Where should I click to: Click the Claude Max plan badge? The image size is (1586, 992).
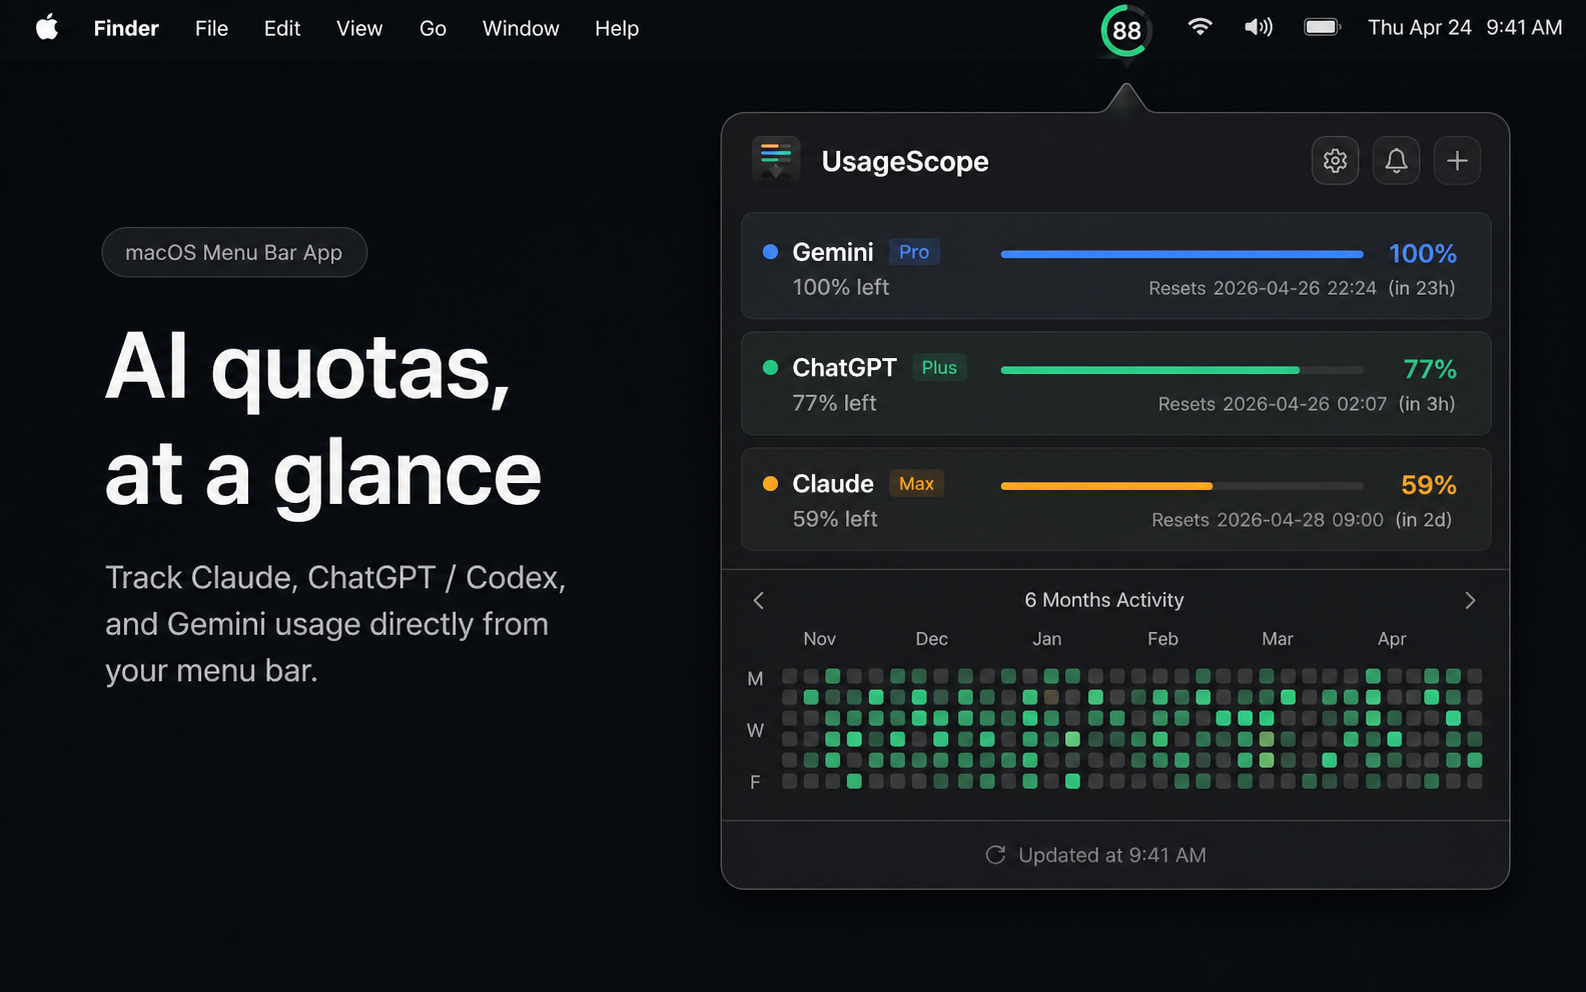(916, 484)
